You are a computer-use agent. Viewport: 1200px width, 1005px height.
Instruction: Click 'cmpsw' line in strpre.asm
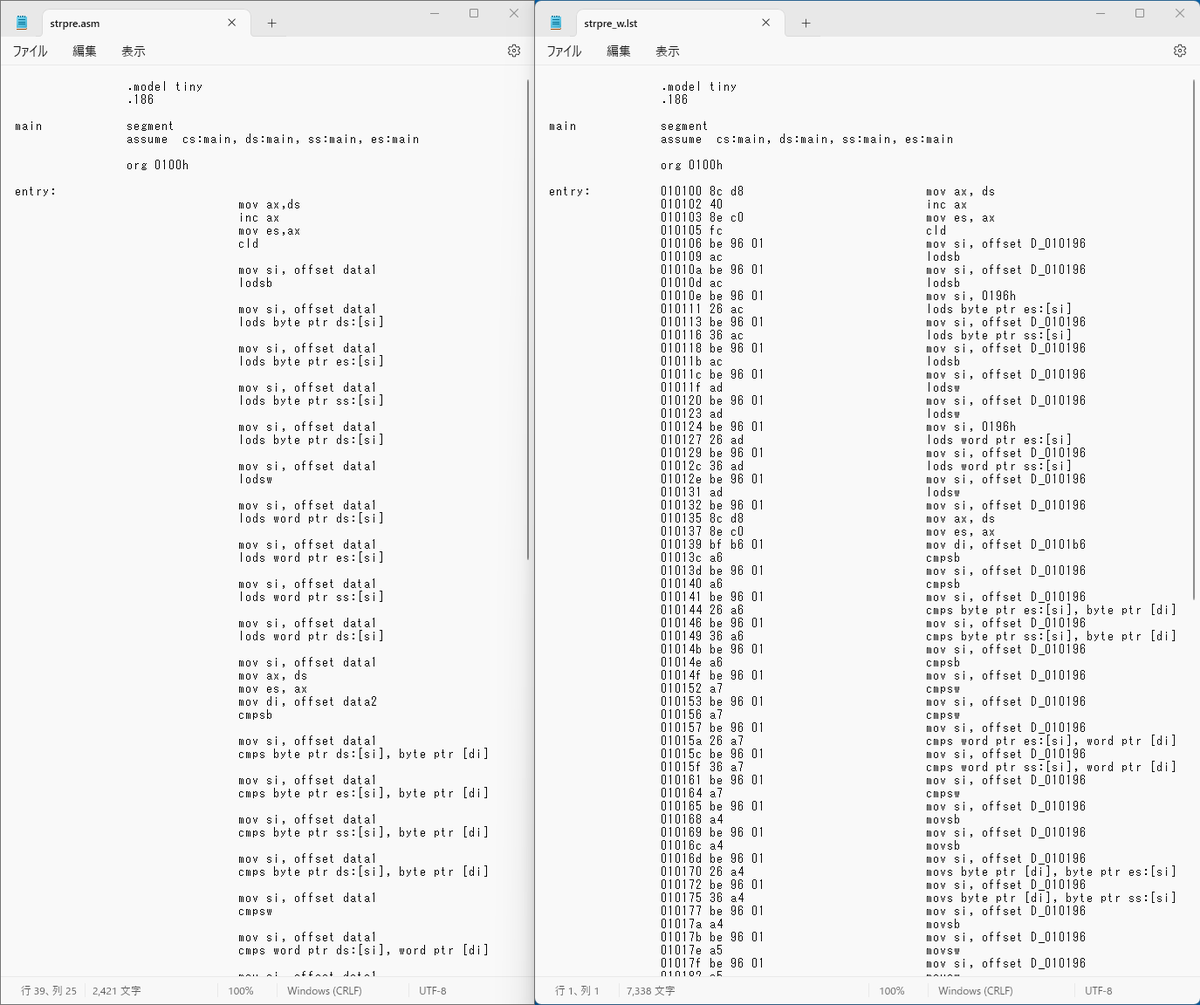coord(255,911)
